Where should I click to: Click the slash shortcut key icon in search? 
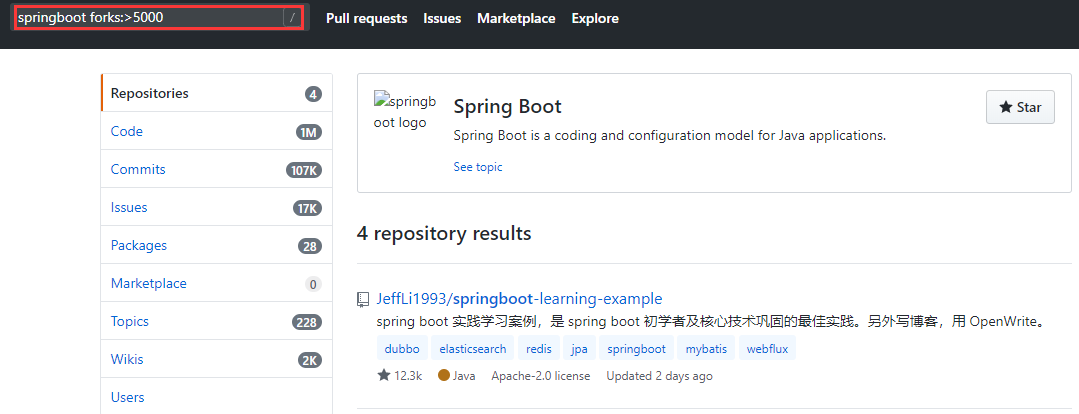[292, 18]
